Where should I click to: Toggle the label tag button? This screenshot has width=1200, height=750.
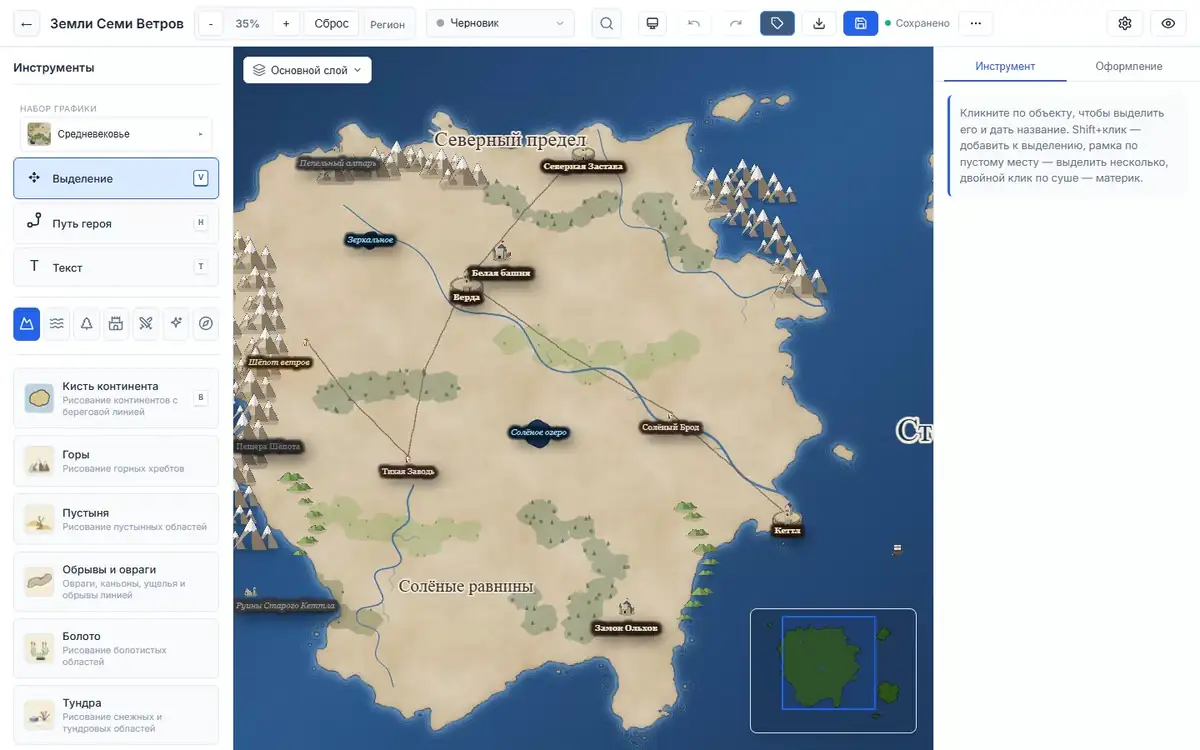777,23
